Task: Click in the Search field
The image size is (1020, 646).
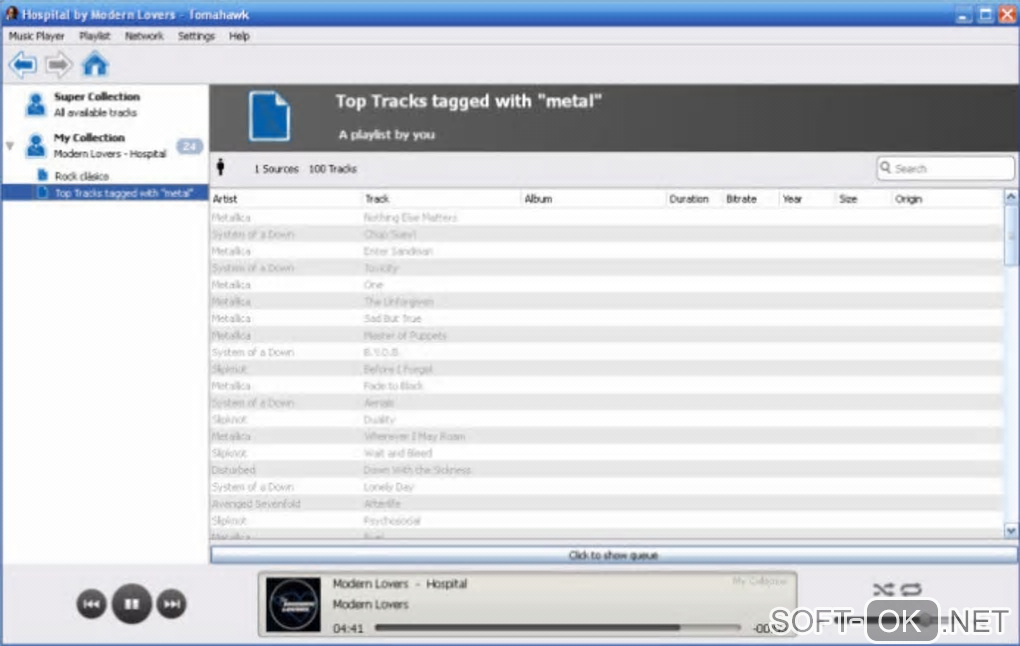Action: tap(945, 168)
